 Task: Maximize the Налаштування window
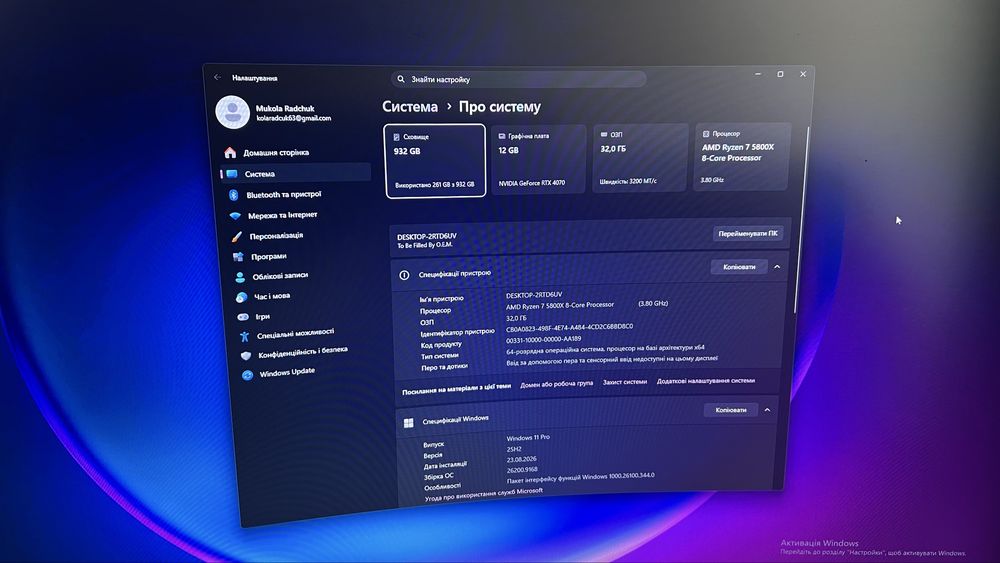[780, 74]
